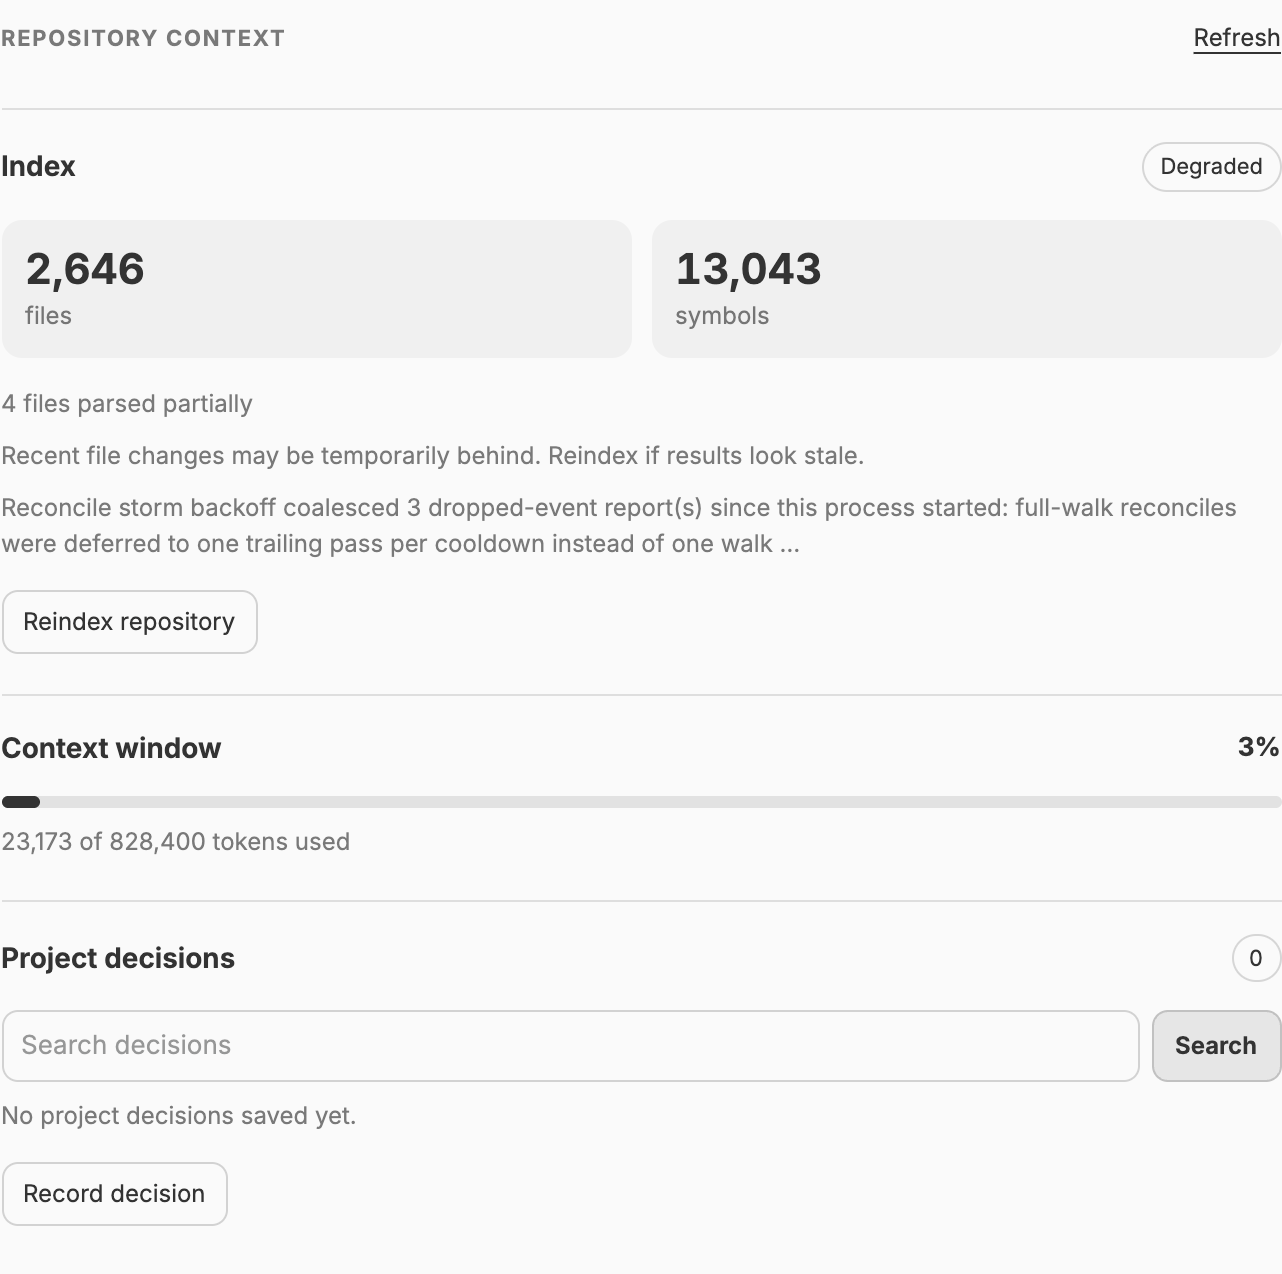Click the Project decisions section heading

[118, 958]
